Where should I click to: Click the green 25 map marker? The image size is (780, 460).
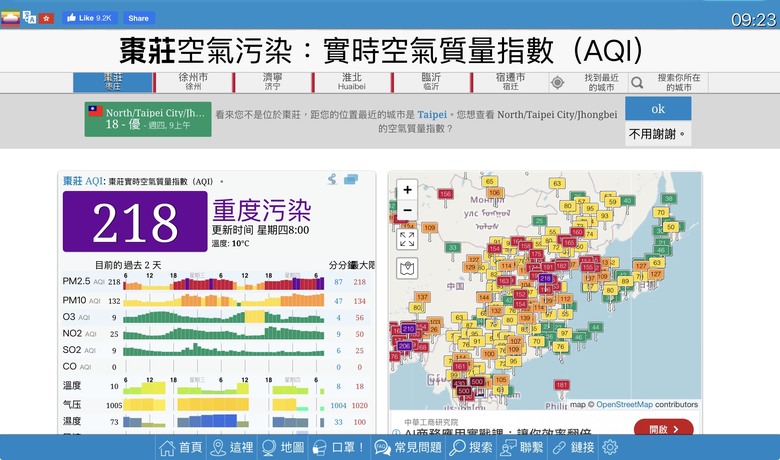pos(539,221)
